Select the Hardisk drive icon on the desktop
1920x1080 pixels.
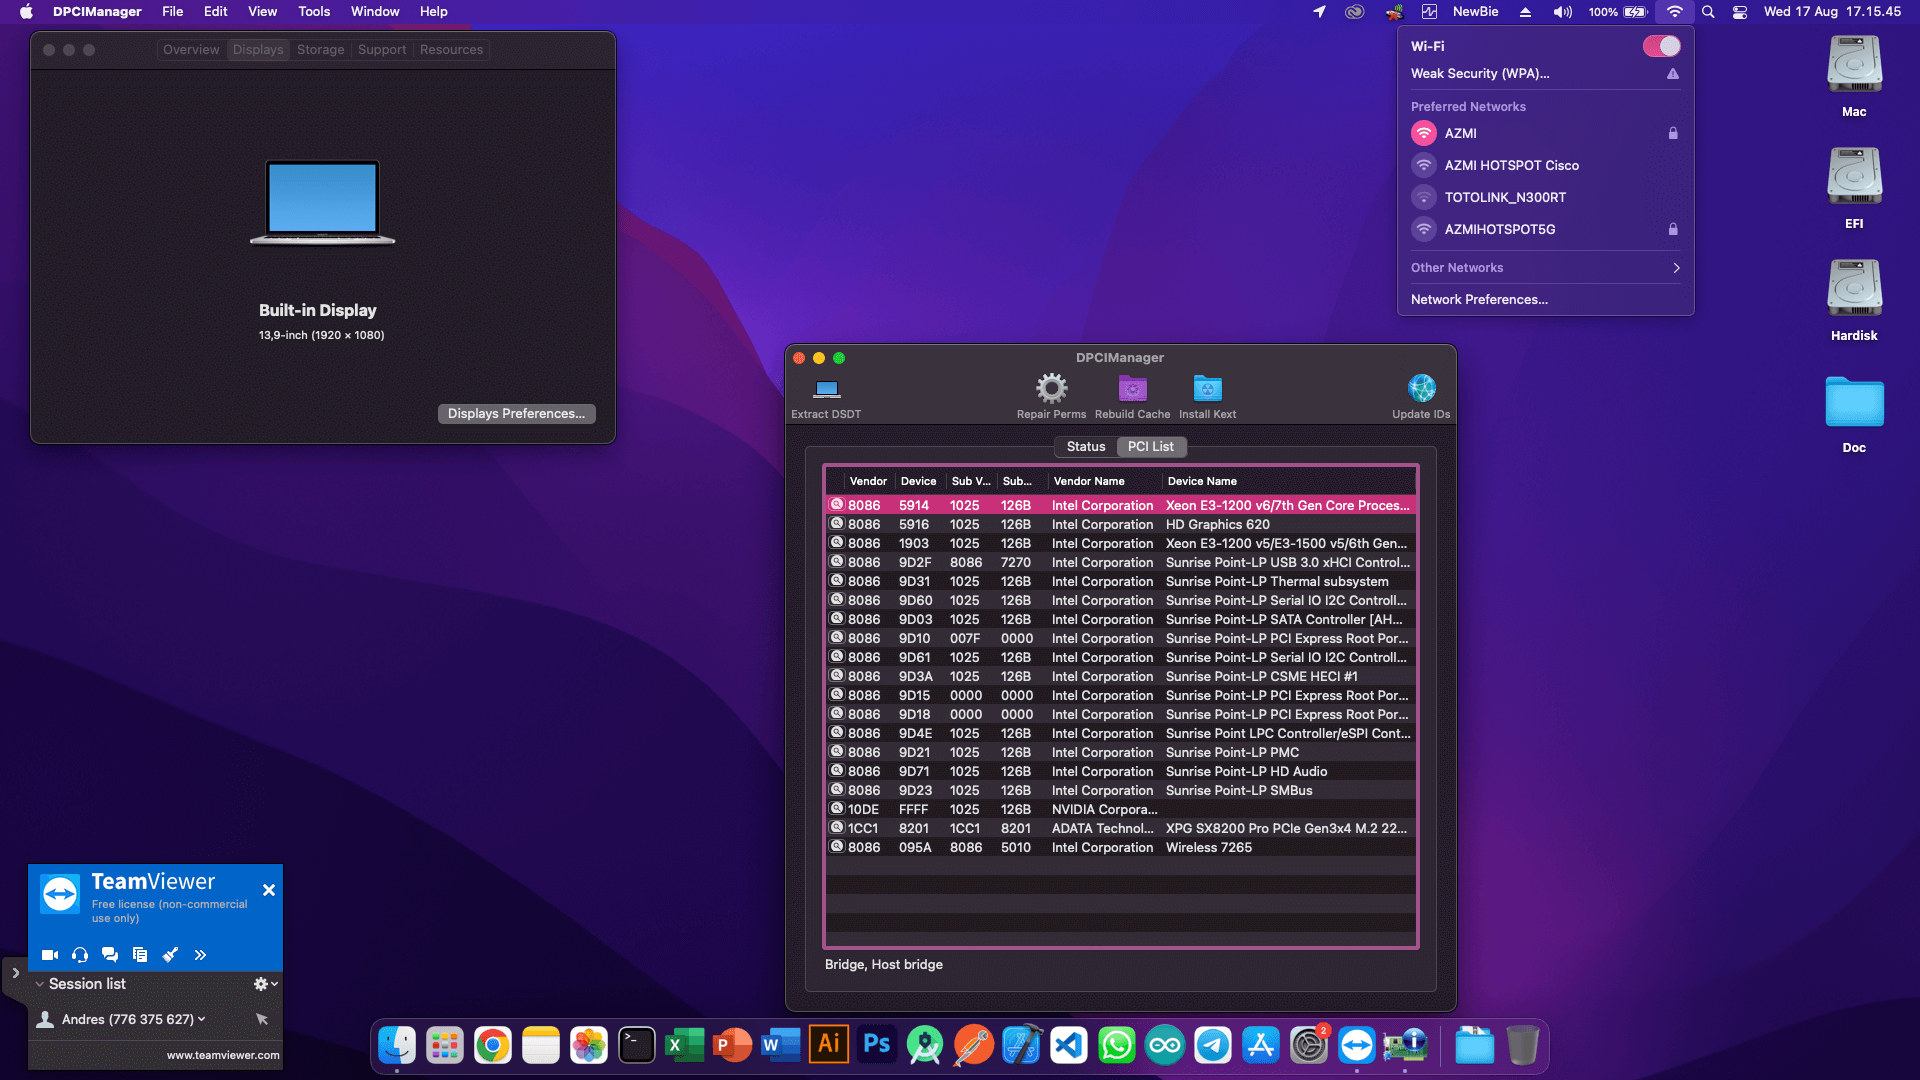1854,290
